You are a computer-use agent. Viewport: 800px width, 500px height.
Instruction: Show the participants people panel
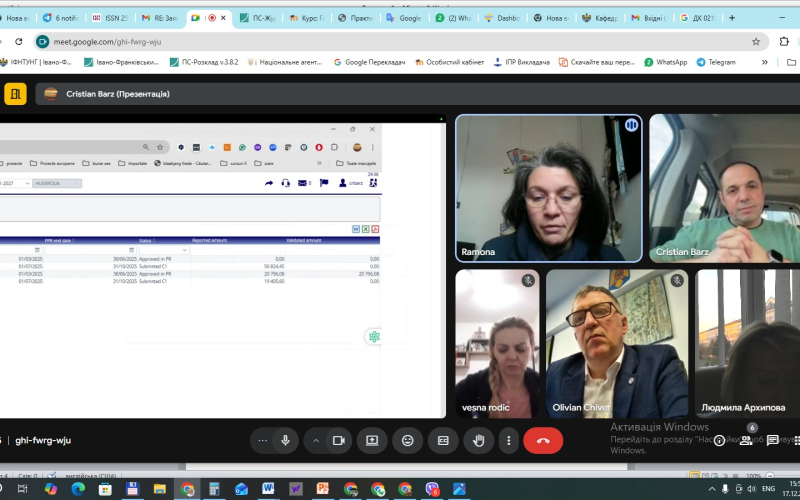point(746,440)
